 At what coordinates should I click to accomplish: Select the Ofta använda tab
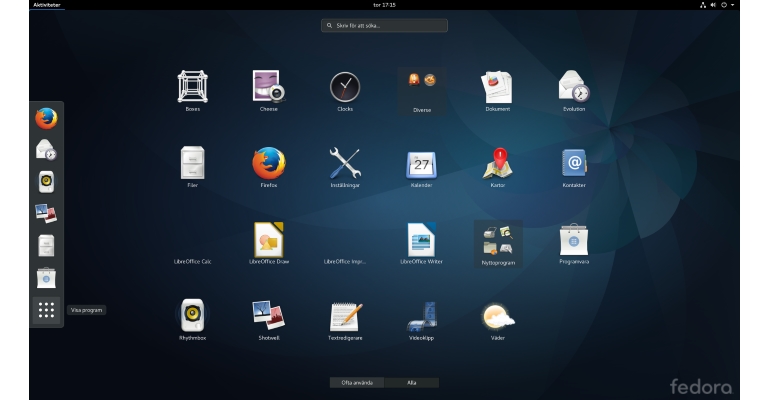click(x=357, y=382)
